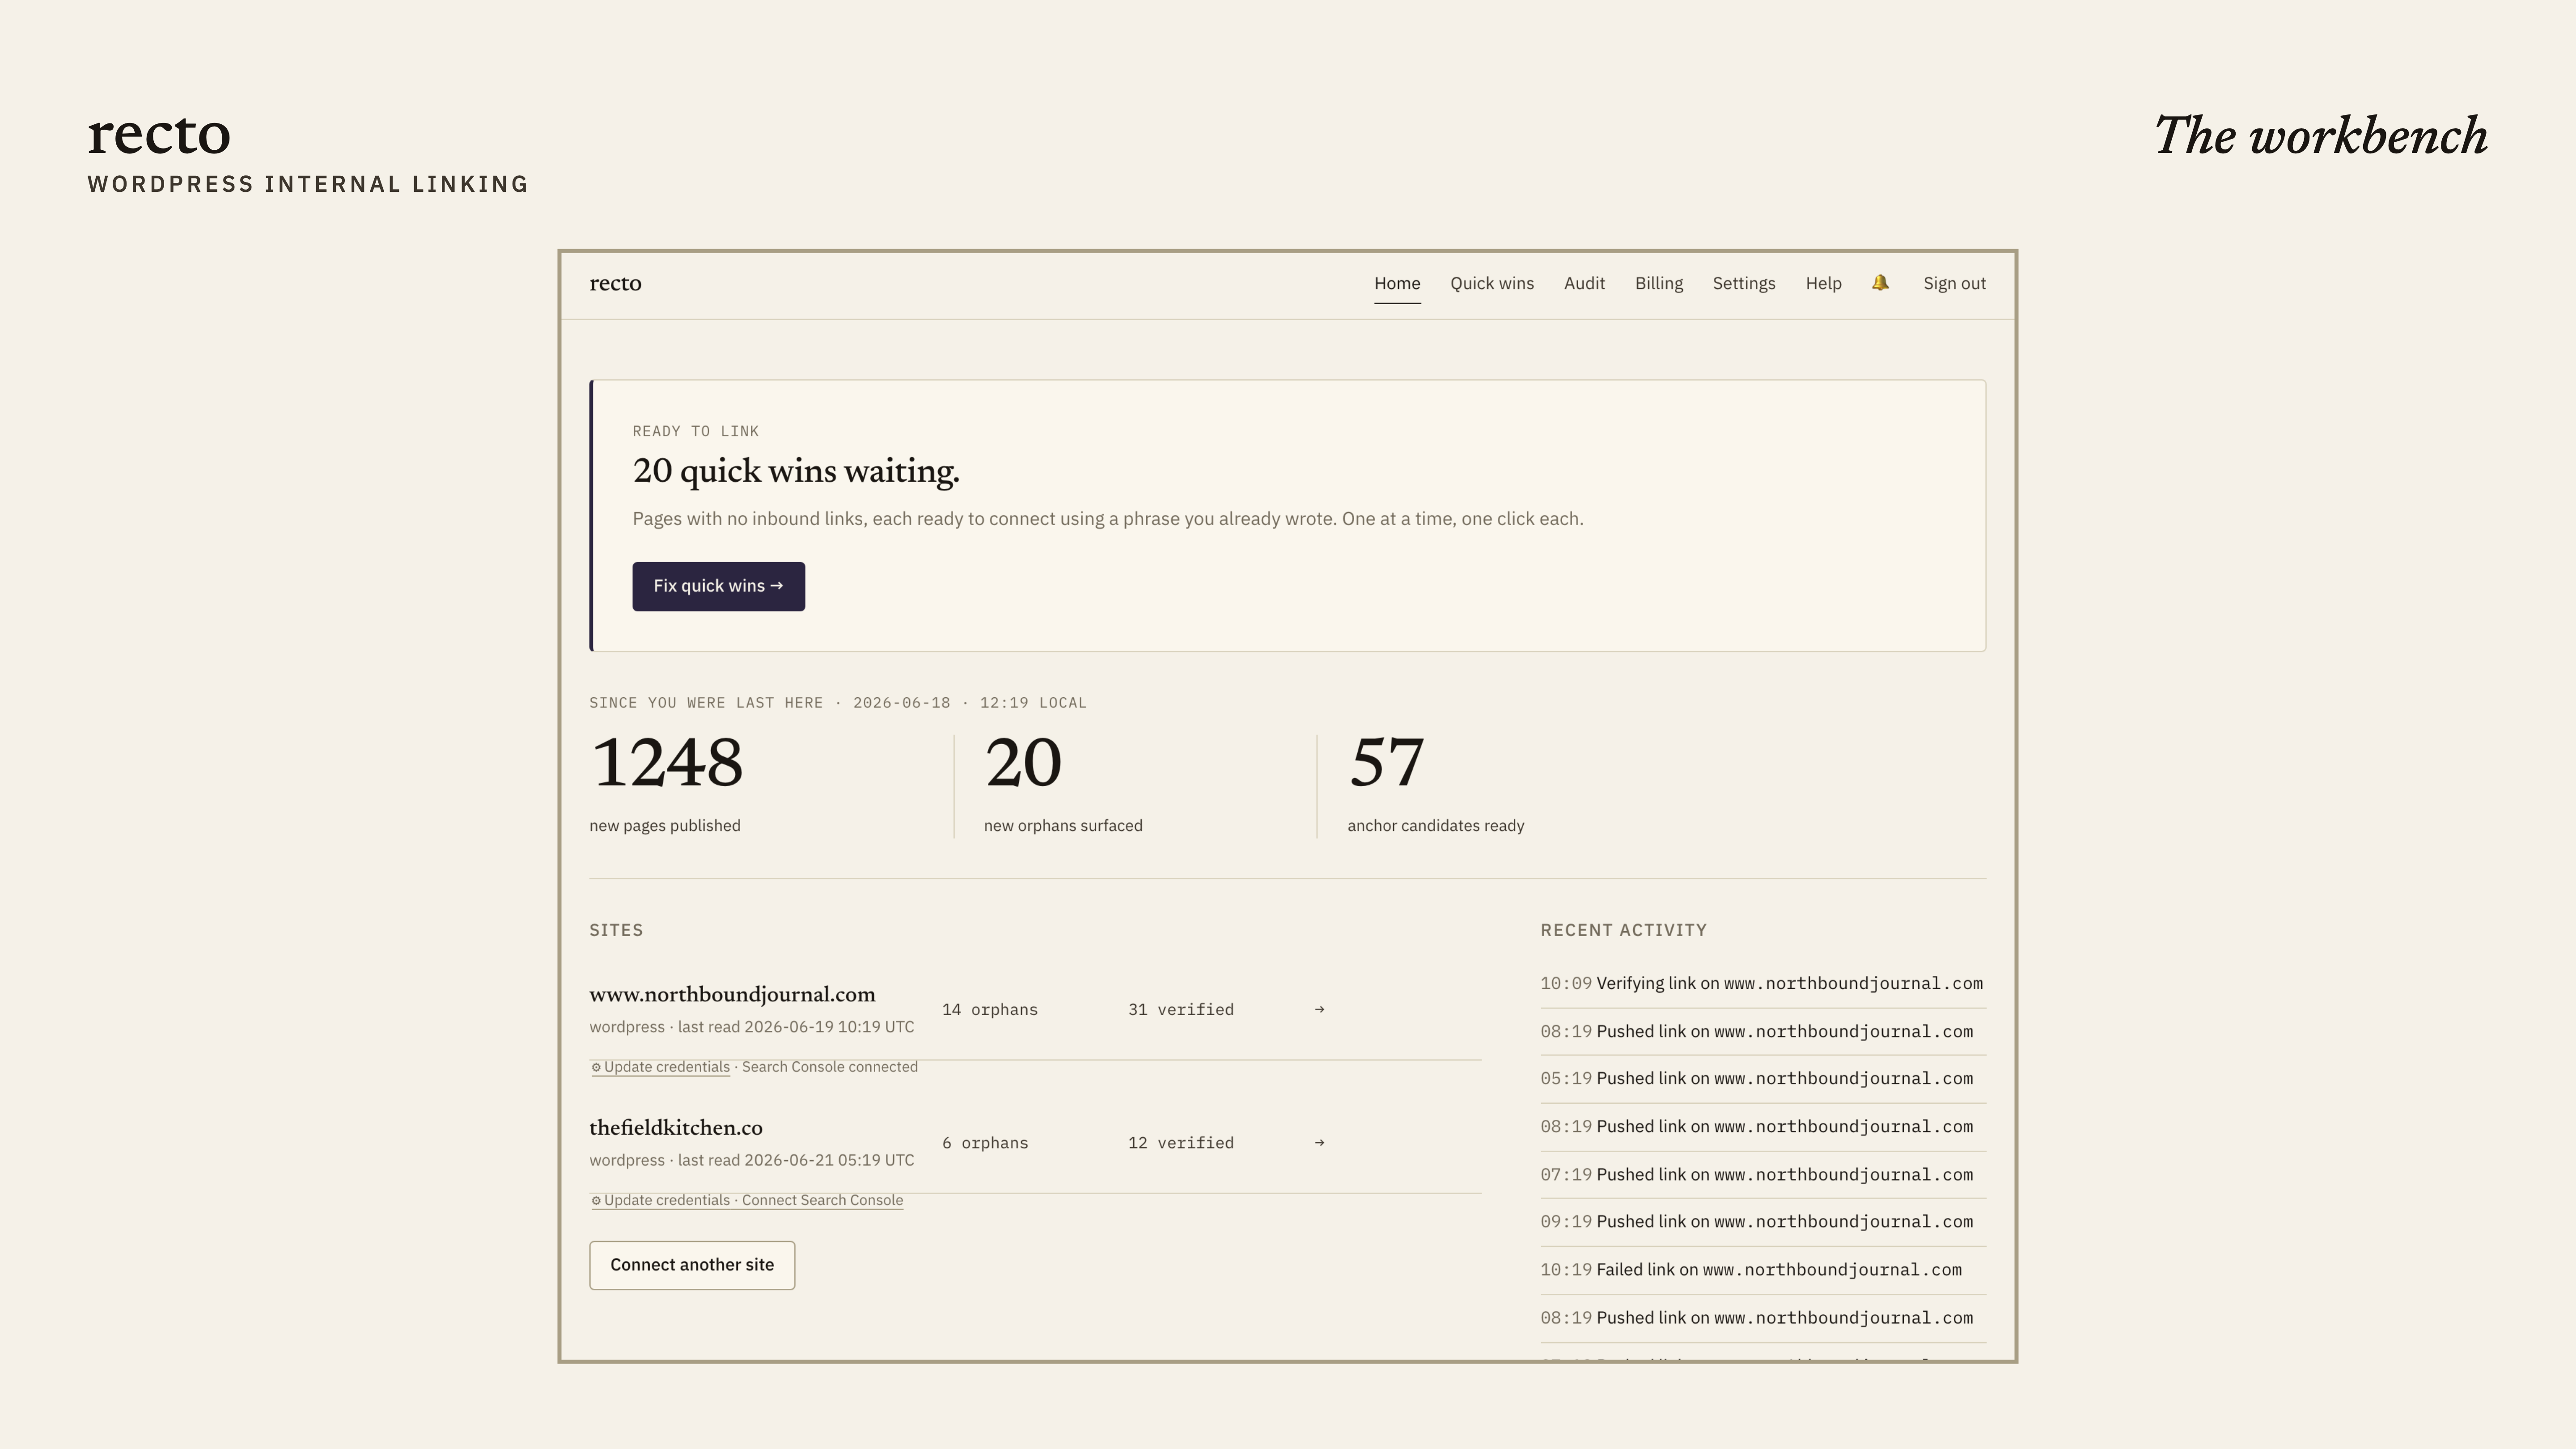Click "14 orphans" value
2576x1449 pixels.
[x=990, y=1010]
